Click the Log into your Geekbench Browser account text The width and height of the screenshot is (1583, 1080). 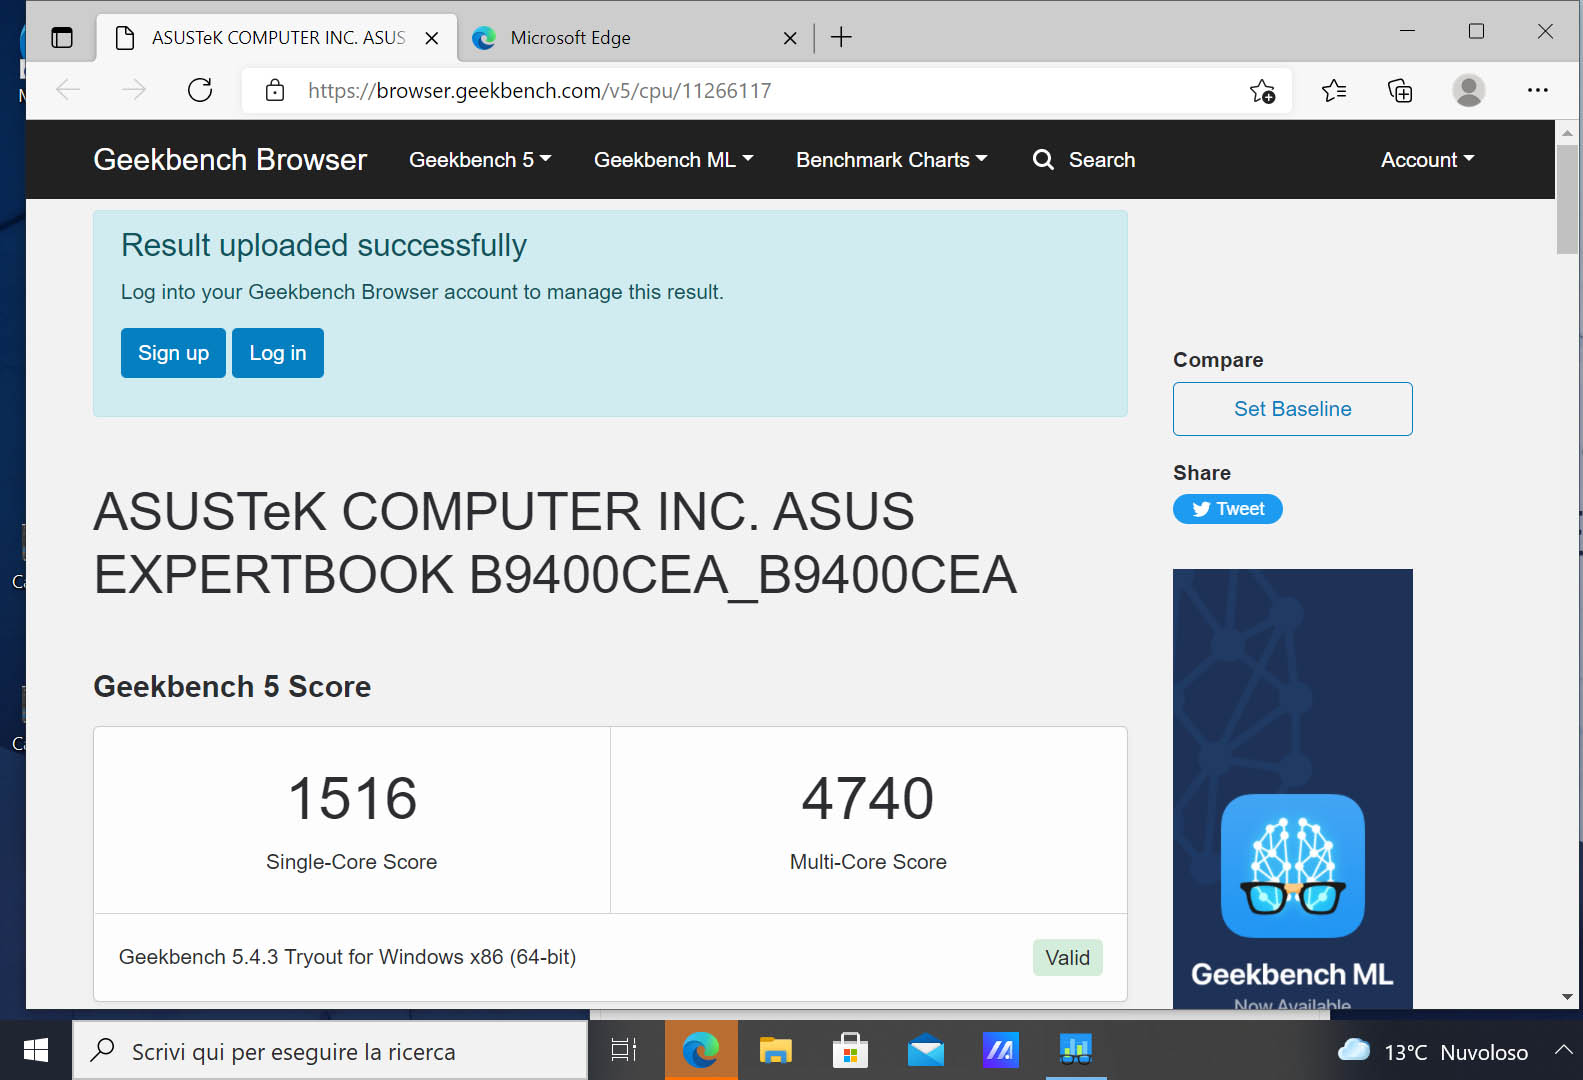click(422, 292)
